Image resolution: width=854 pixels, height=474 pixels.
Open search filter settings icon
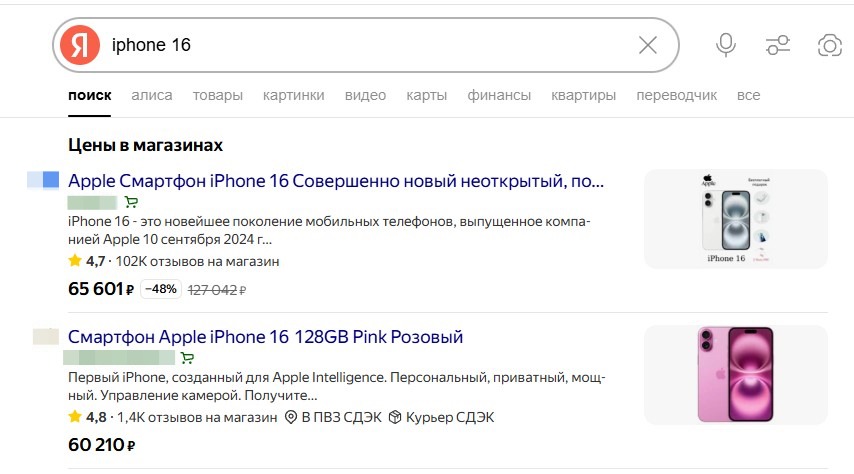777,45
